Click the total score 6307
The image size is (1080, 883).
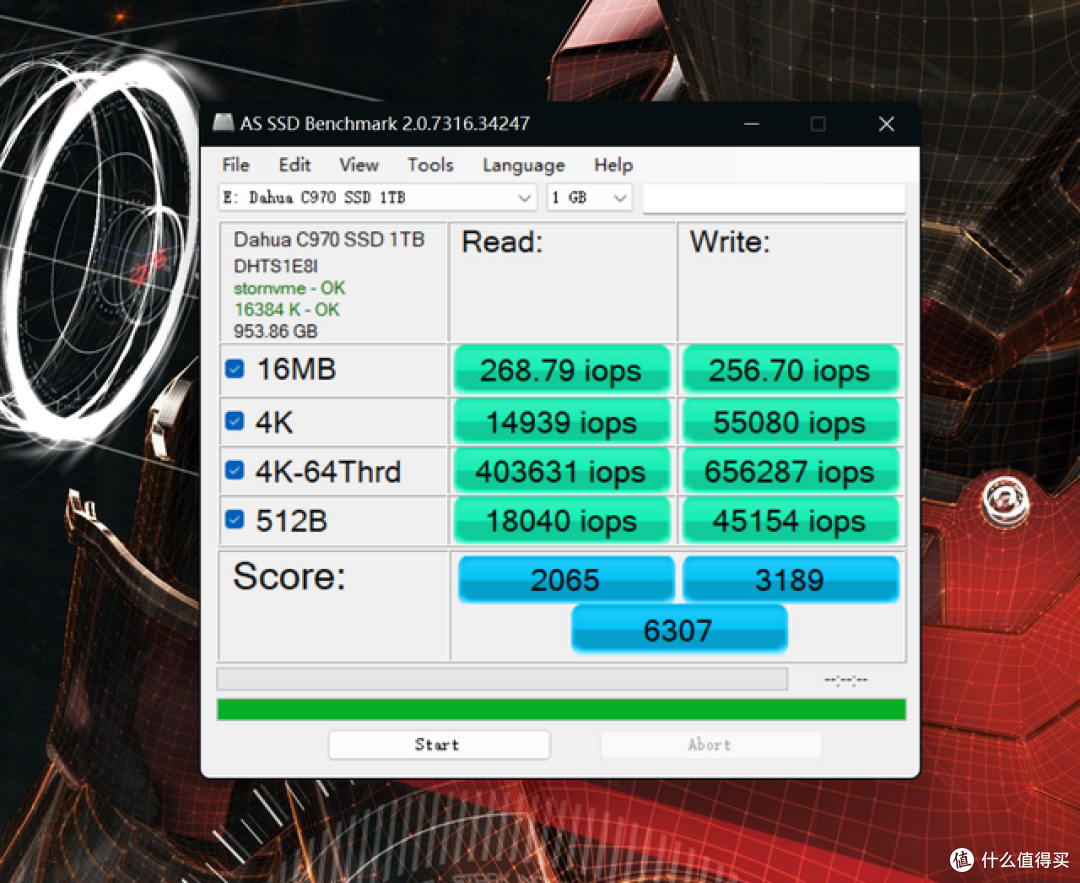[678, 629]
